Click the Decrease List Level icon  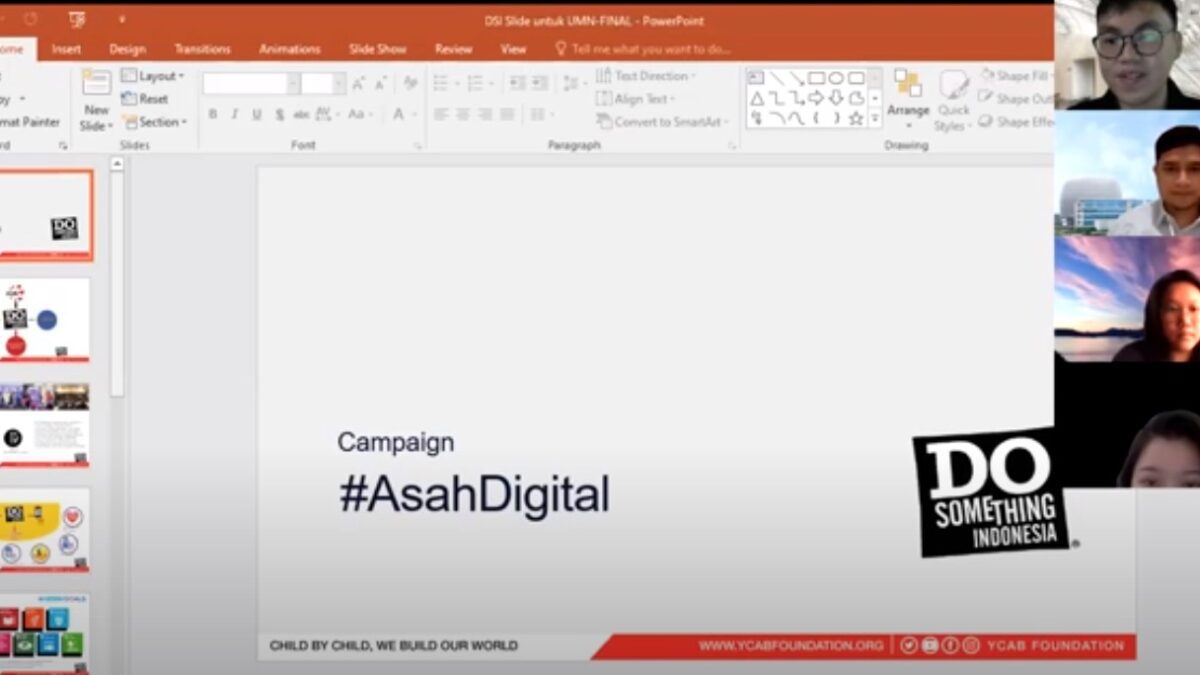[x=516, y=84]
